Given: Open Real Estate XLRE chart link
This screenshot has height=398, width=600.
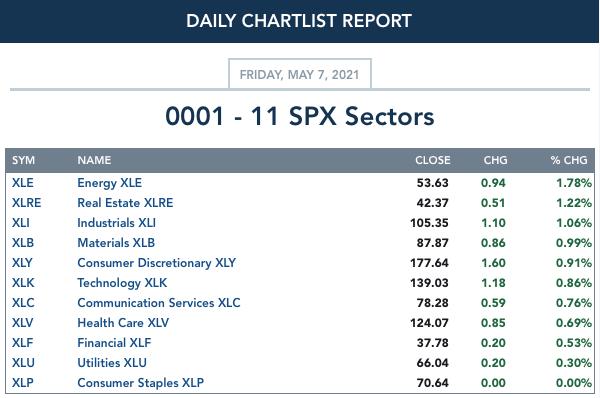Looking at the screenshot, I should (125, 203).
